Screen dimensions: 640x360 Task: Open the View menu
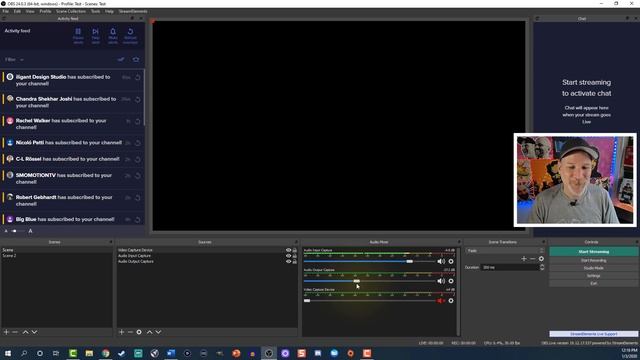click(x=30, y=11)
